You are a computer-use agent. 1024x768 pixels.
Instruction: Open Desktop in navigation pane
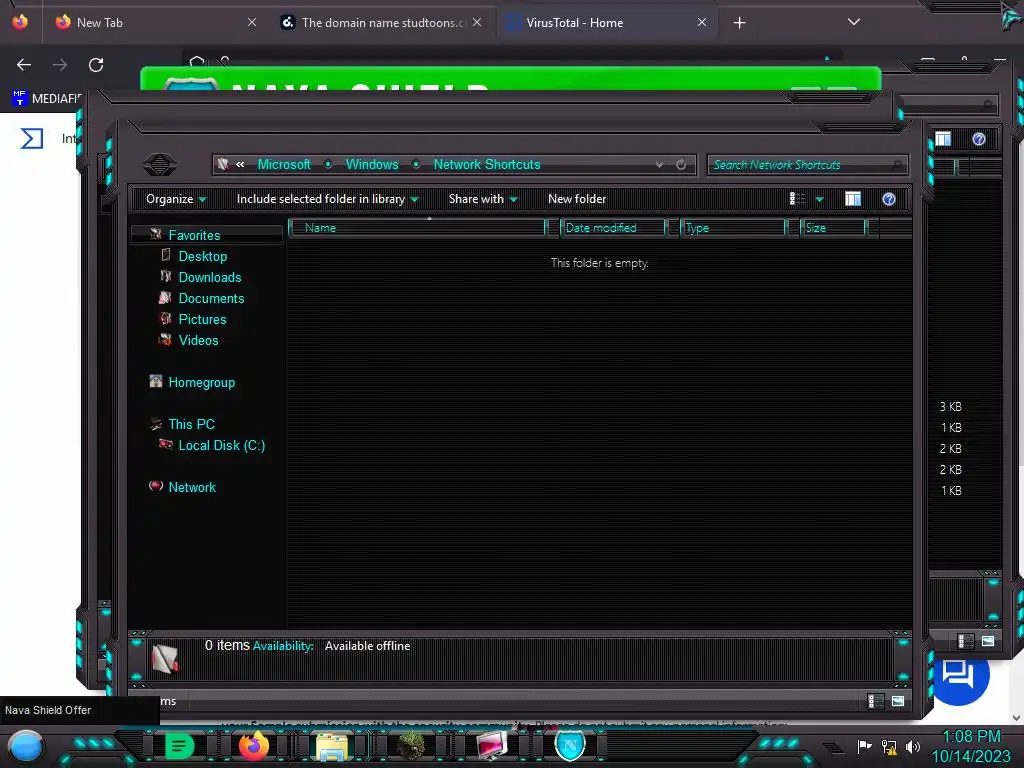click(x=202, y=257)
